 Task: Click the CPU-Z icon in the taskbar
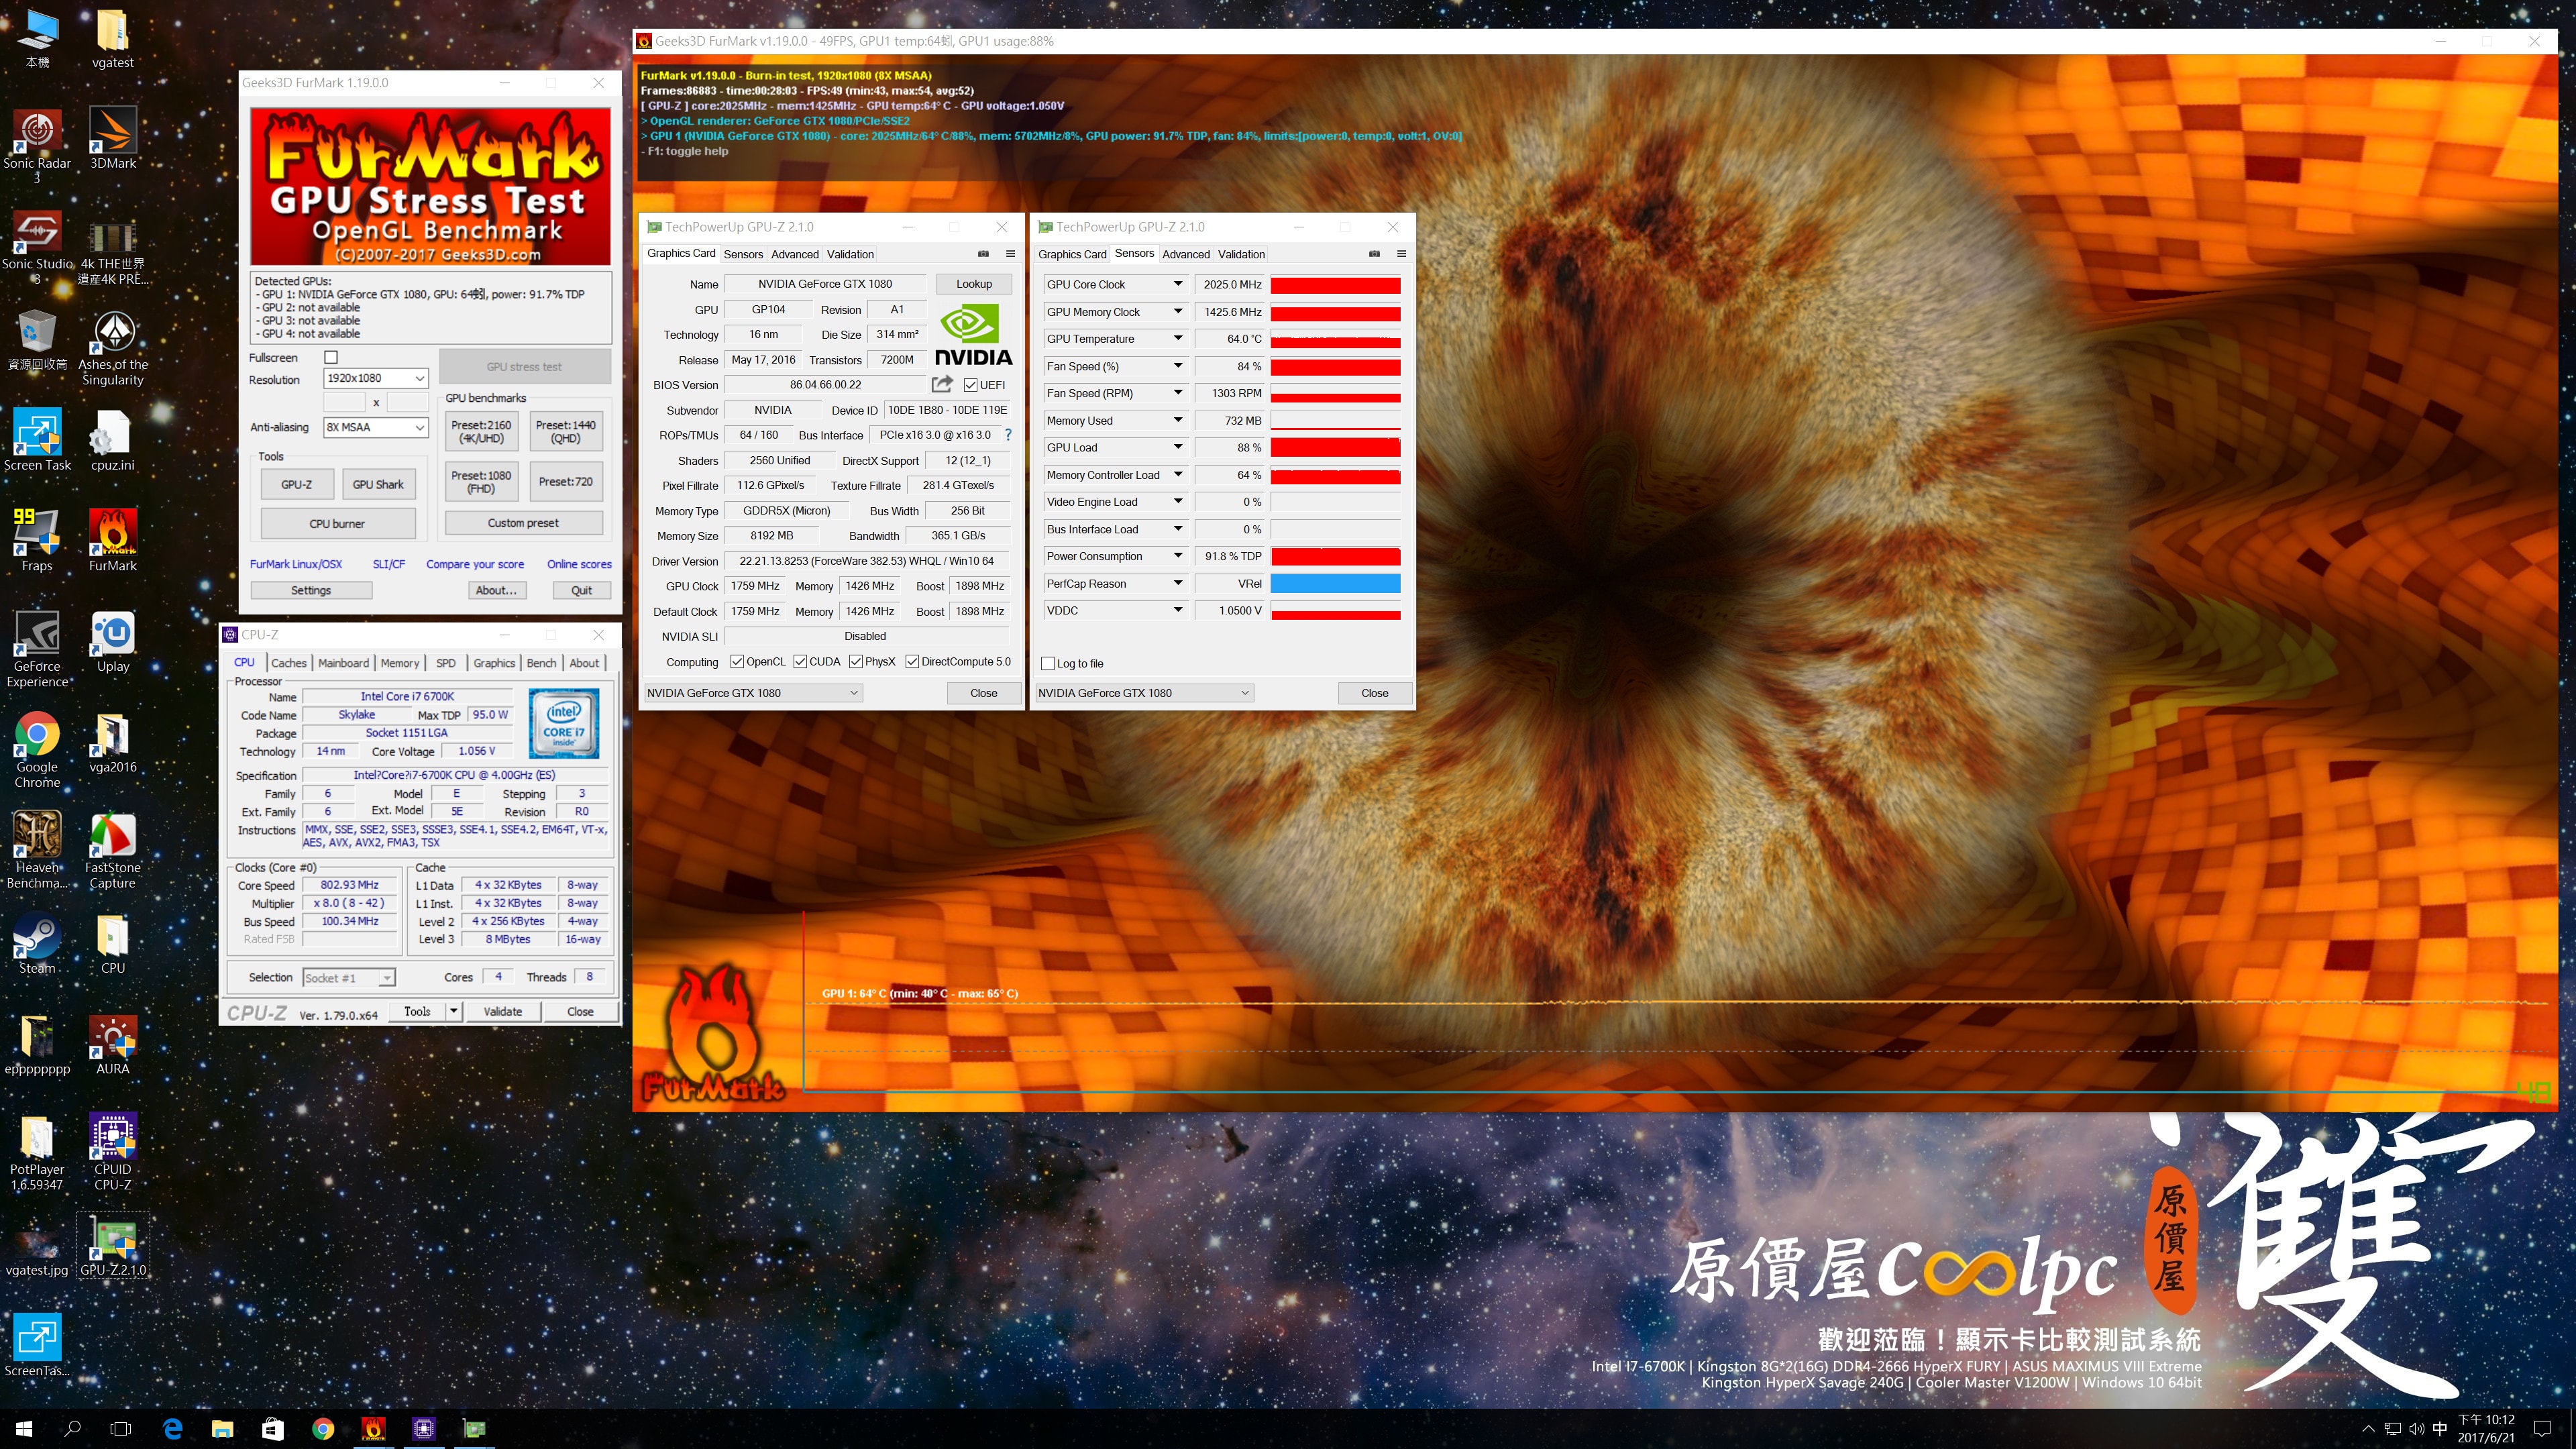(424, 1428)
